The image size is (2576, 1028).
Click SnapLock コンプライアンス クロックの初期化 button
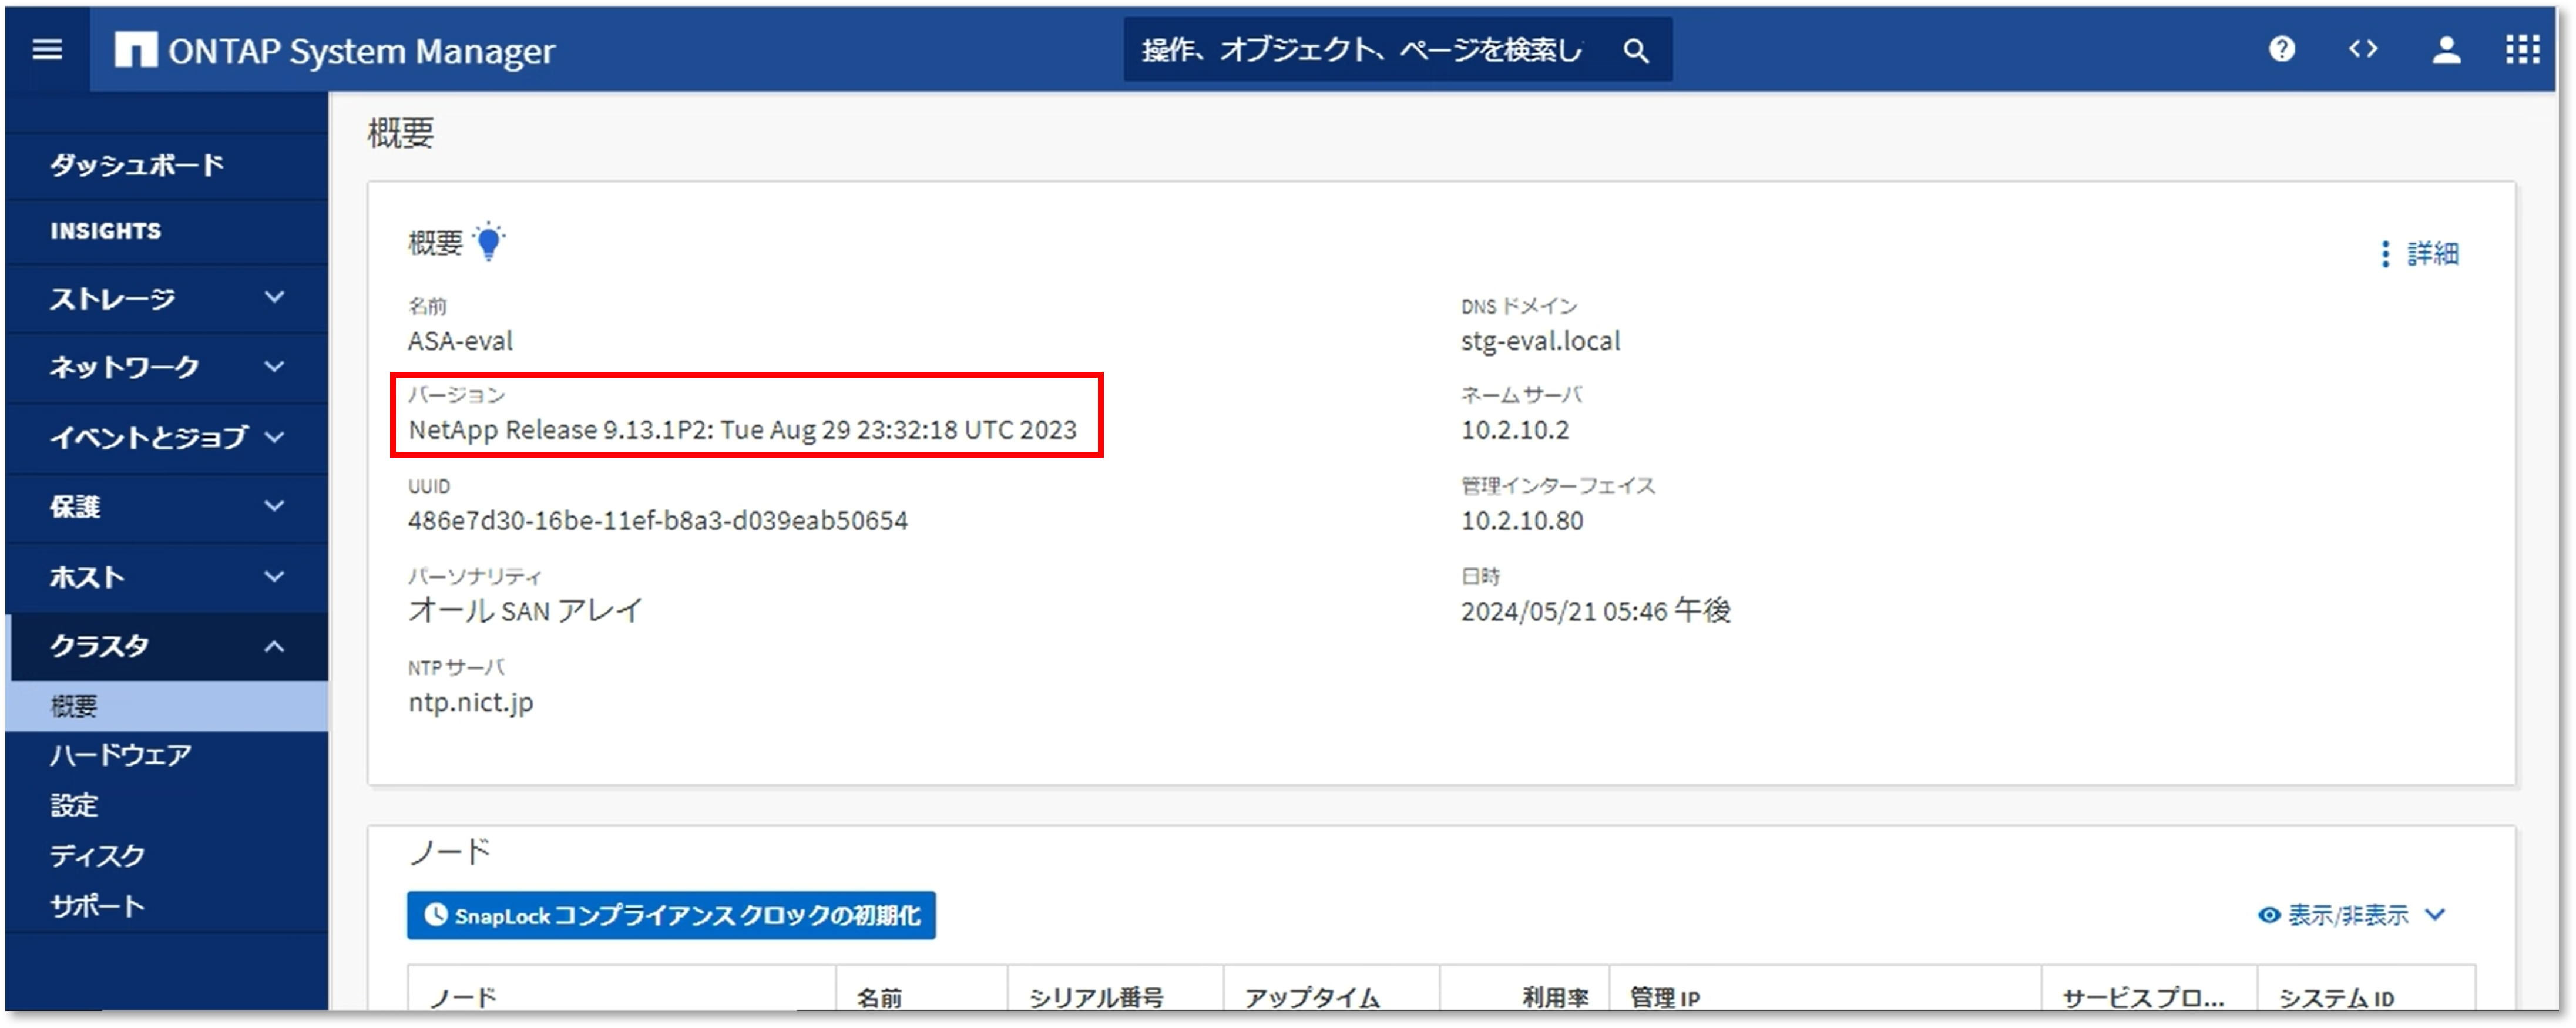671,915
